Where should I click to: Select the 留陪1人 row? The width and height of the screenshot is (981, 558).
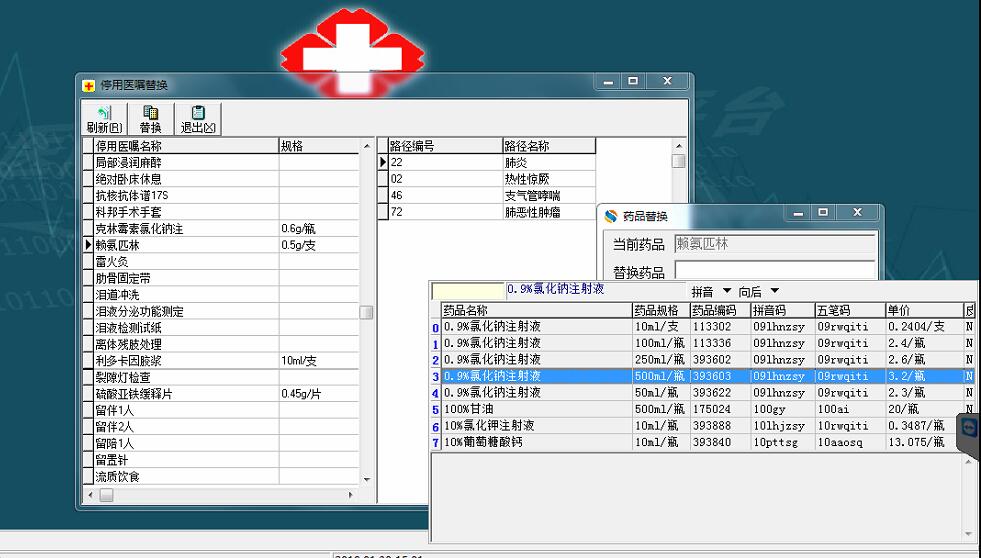click(x=221, y=444)
